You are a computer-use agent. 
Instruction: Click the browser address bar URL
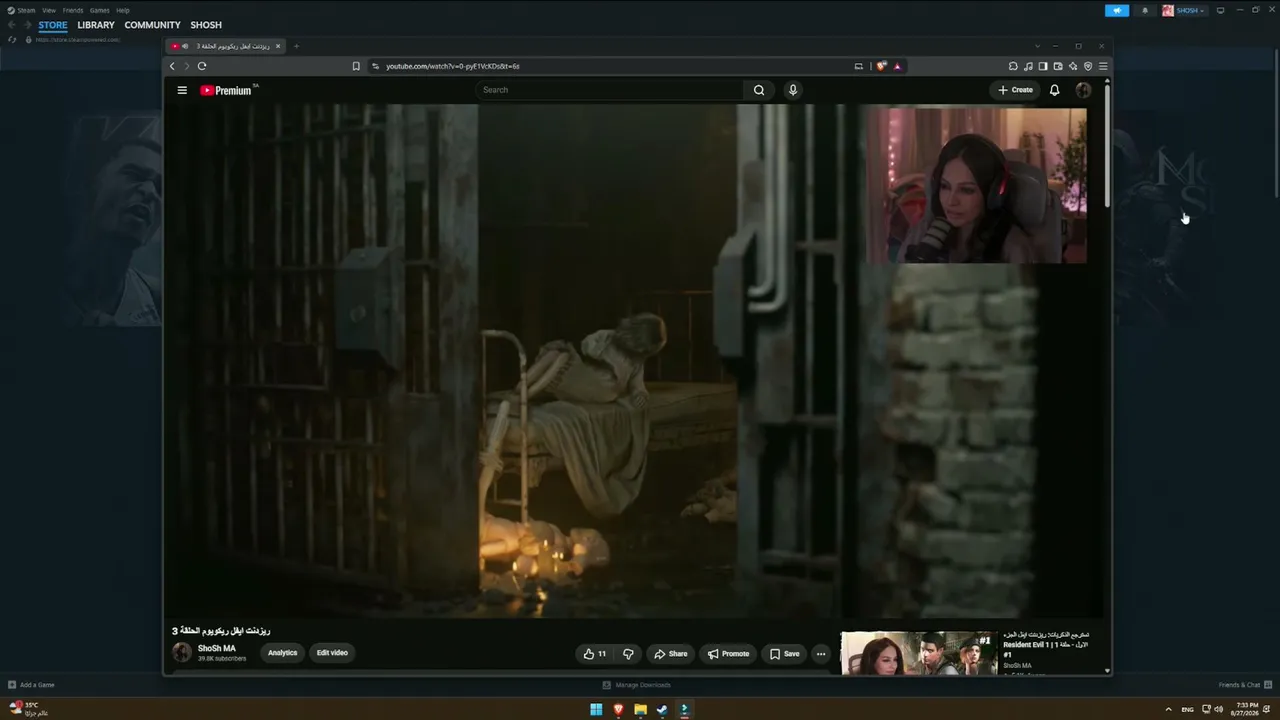[453, 66]
